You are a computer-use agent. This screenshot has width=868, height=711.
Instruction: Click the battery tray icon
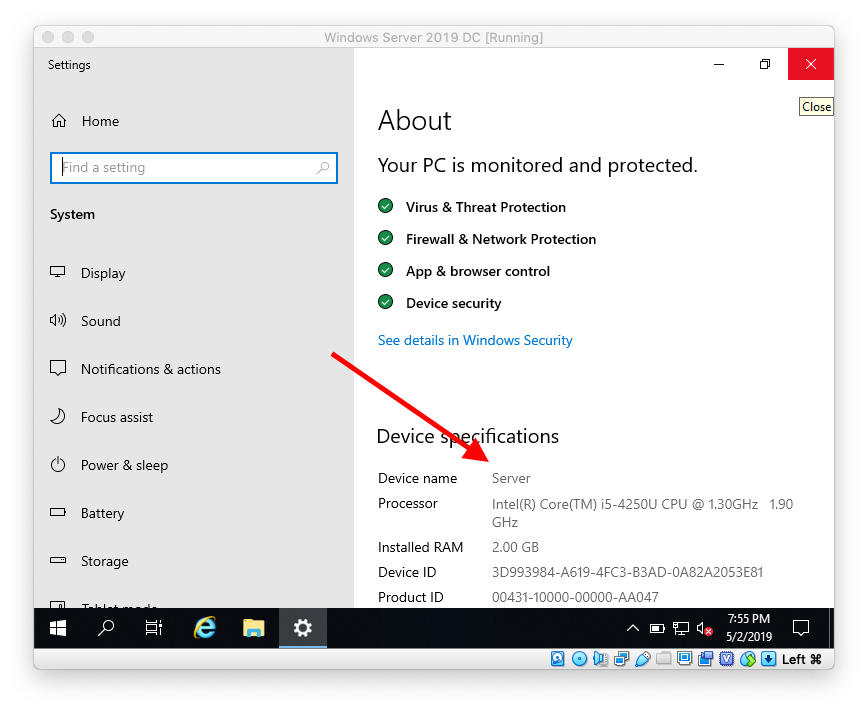click(x=657, y=628)
